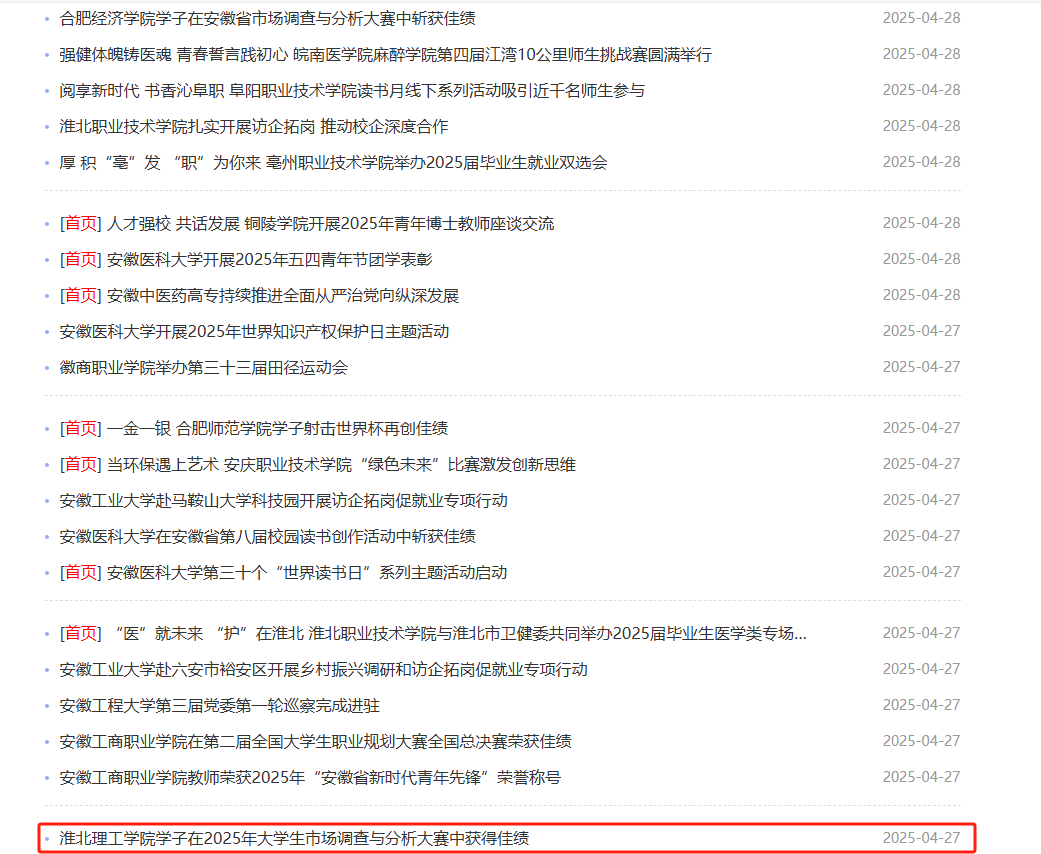Viewport: 1041px width, 854px height.
Task: Open 合肥经济学院市场调查与分析大赛 article
Action: tap(267, 18)
